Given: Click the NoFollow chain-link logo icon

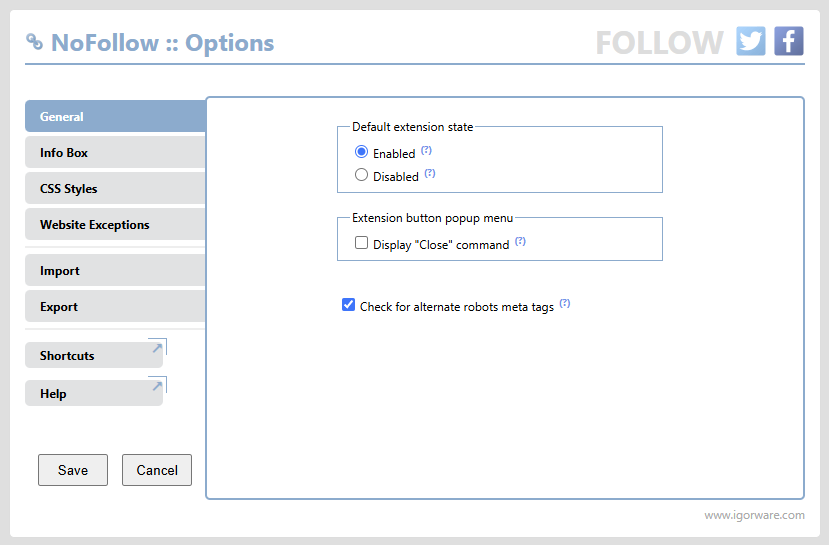Looking at the screenshot, I should click(34, 42).
